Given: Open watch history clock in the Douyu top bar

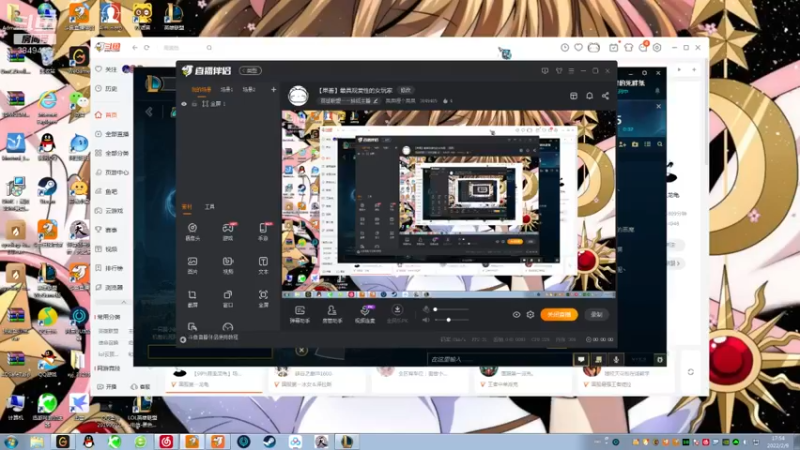Looking at the screenshot, I should click(565, 47).
